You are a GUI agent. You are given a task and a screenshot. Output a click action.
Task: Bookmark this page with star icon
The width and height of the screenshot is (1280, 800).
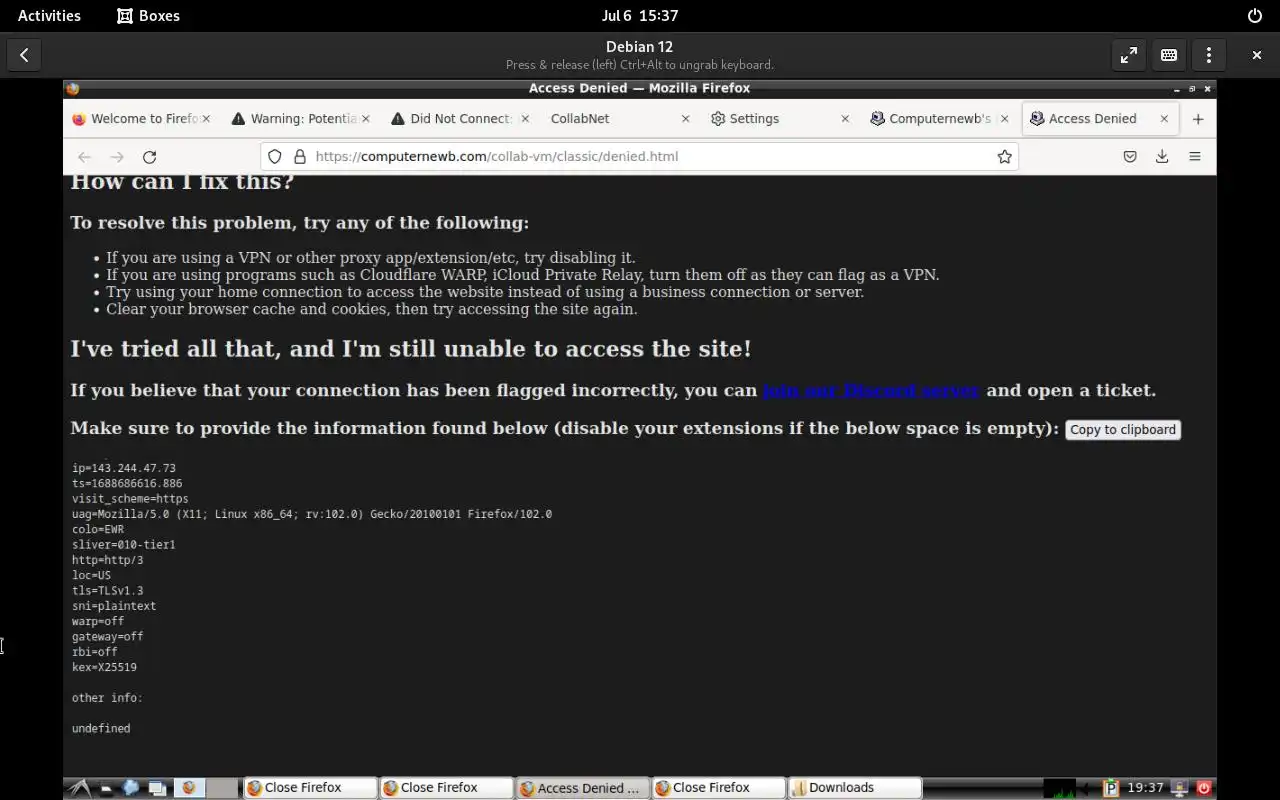[x=1004, y=157]
